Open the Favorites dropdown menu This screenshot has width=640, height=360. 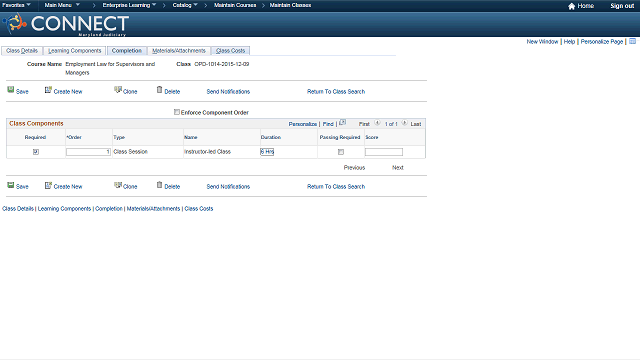tap(16, 5)
